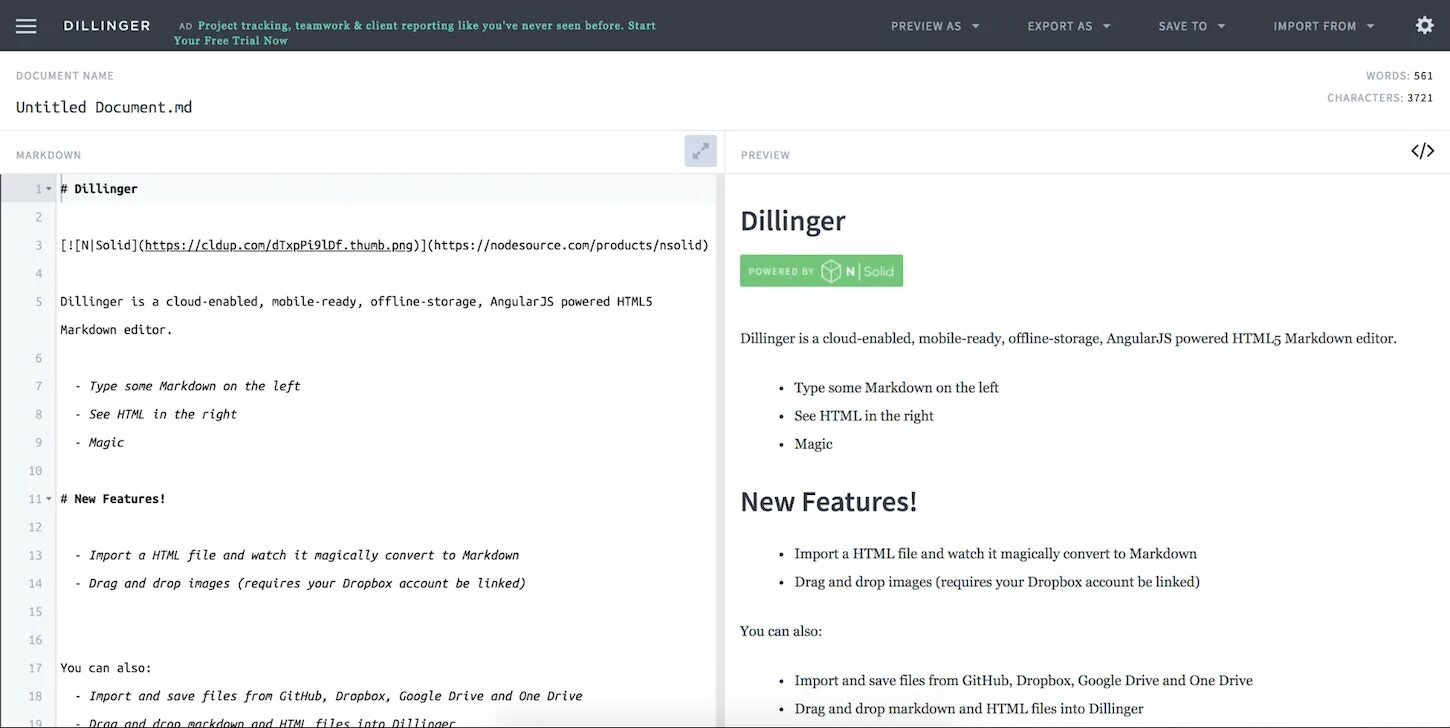
Task: Click the editor's vertical scrollbar
Action: (720, 450)
